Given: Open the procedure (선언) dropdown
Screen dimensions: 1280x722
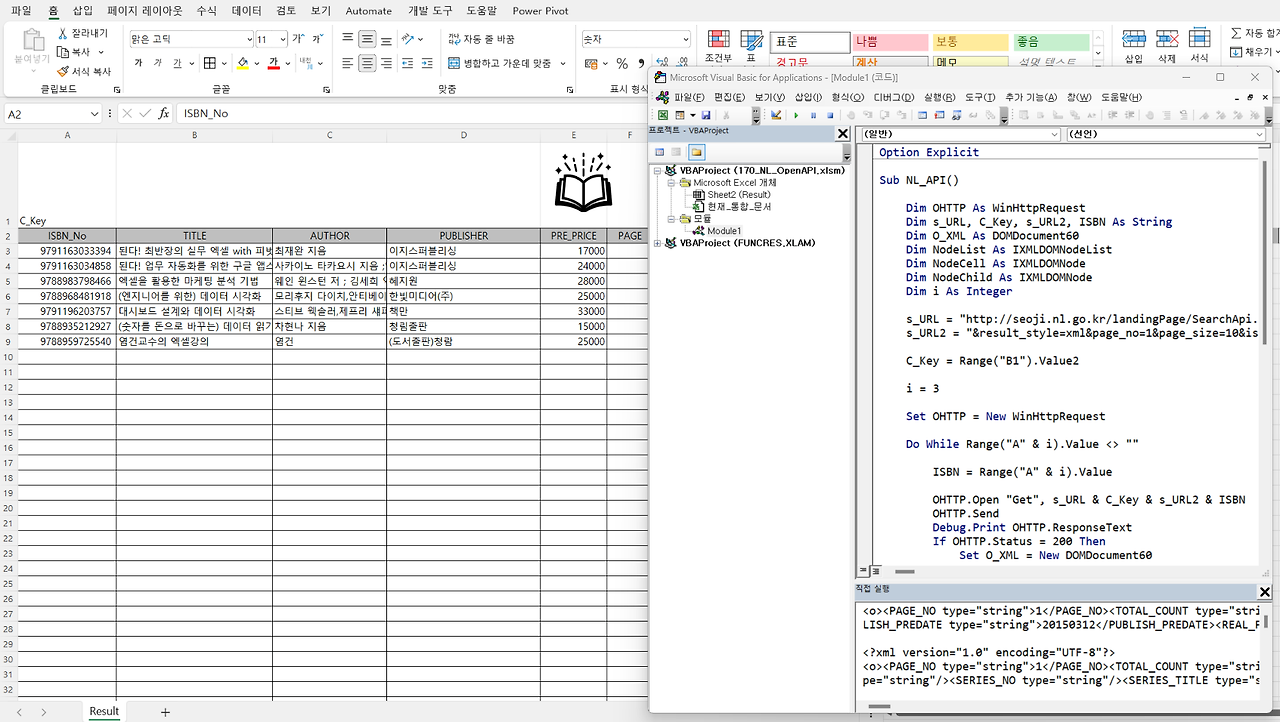Looking at the screenshot, I should [x=1259, y=134].
